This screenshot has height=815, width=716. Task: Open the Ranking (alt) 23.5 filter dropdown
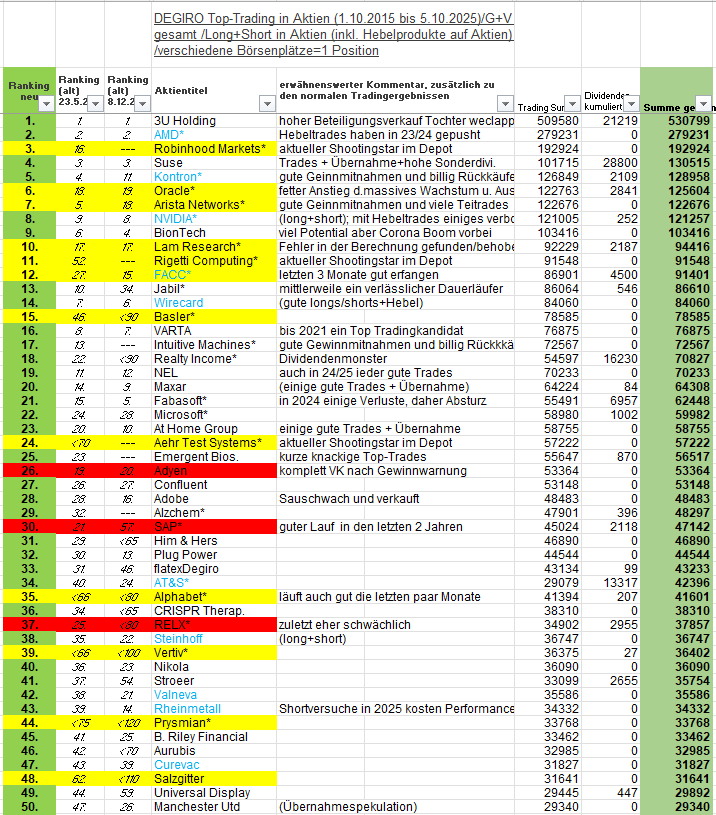tap(93, 104)
